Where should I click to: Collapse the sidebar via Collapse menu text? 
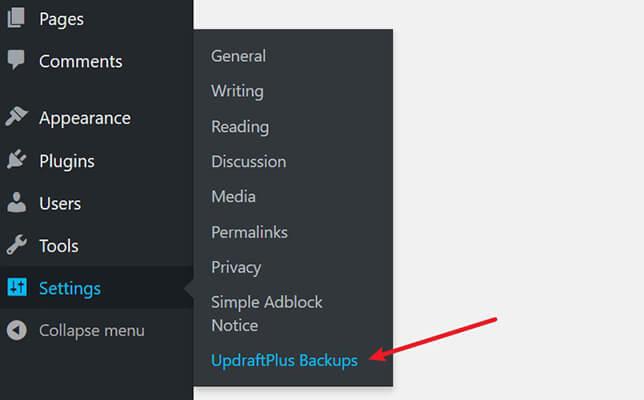[92, 331]
